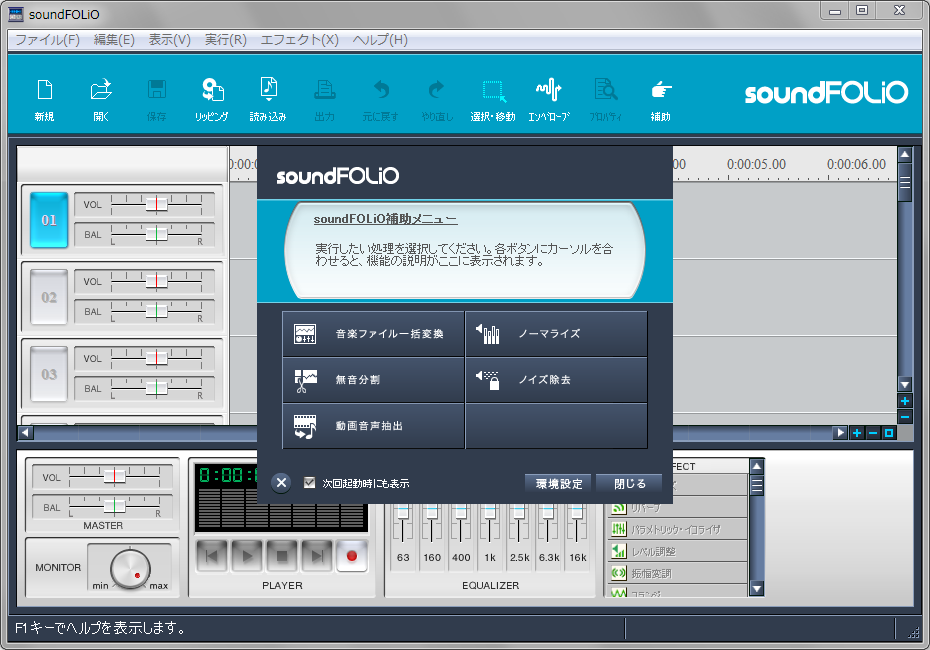Click the track 02 VOL slider
930x650 pixels.
(x=157, y=282)
